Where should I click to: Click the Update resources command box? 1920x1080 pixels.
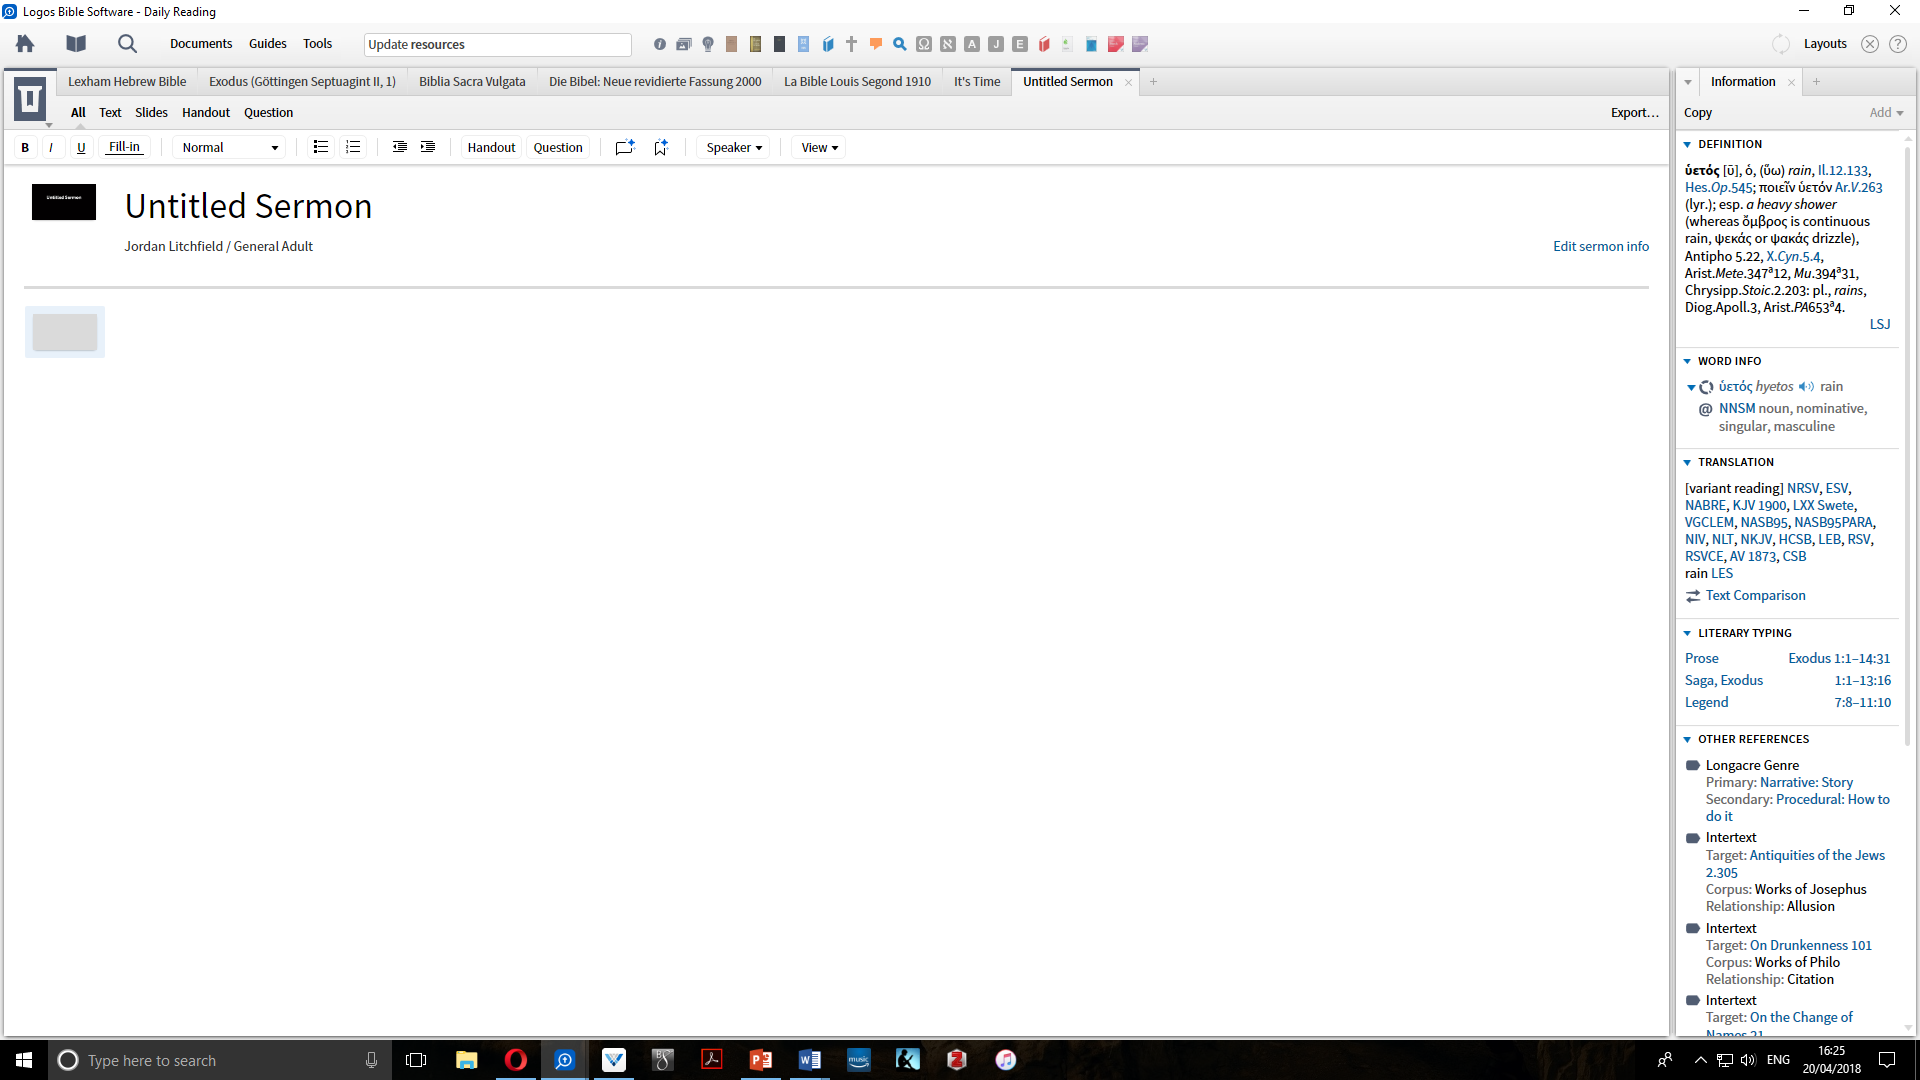pyautogui.click(x=497, y=45)
